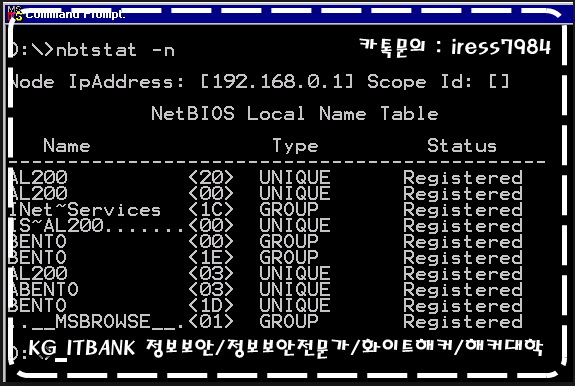
Task: Click the IP address [192.168.0.1]
Action: (277, 81)
